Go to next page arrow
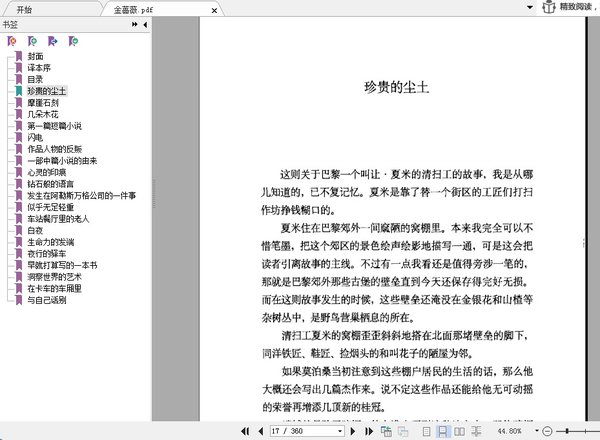The width and height of the screenshot is (600, 440). point(353,431)
